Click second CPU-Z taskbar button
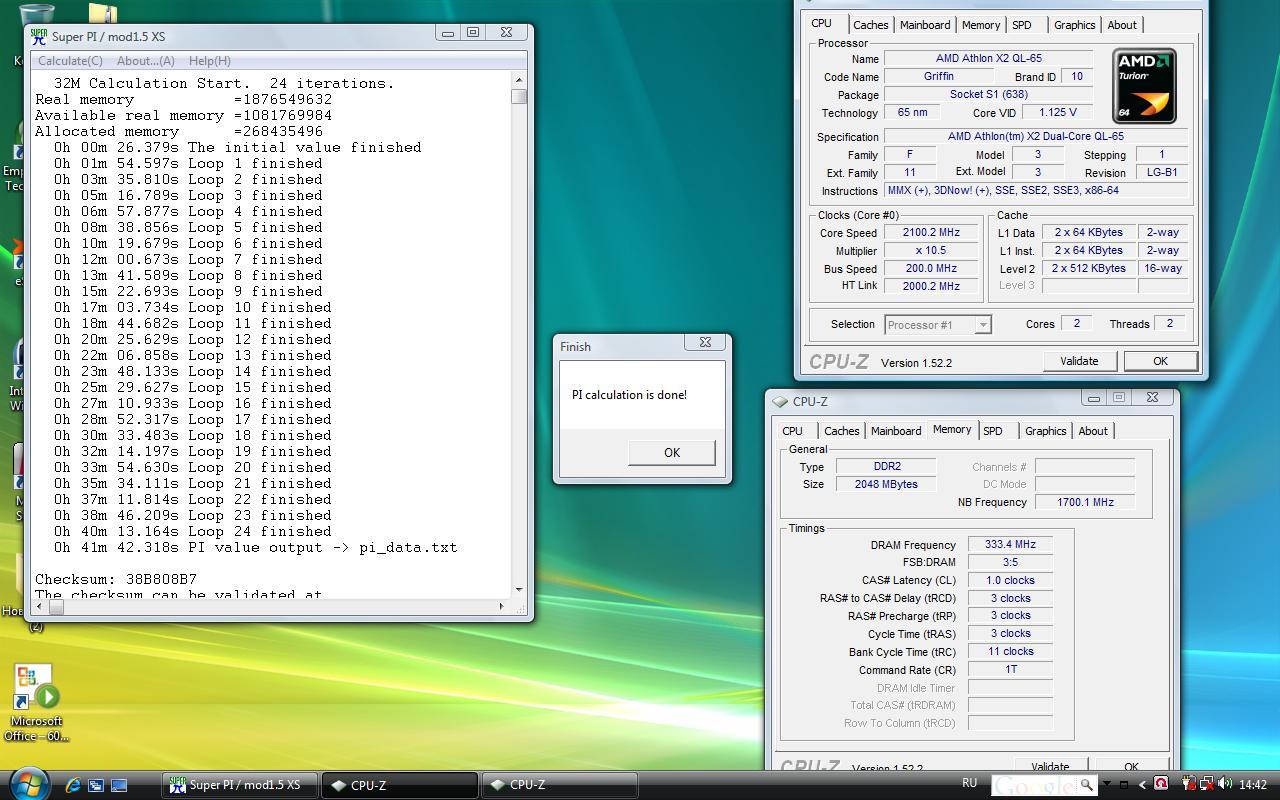This screenshot has height=800, width=1280. [560, 785]
